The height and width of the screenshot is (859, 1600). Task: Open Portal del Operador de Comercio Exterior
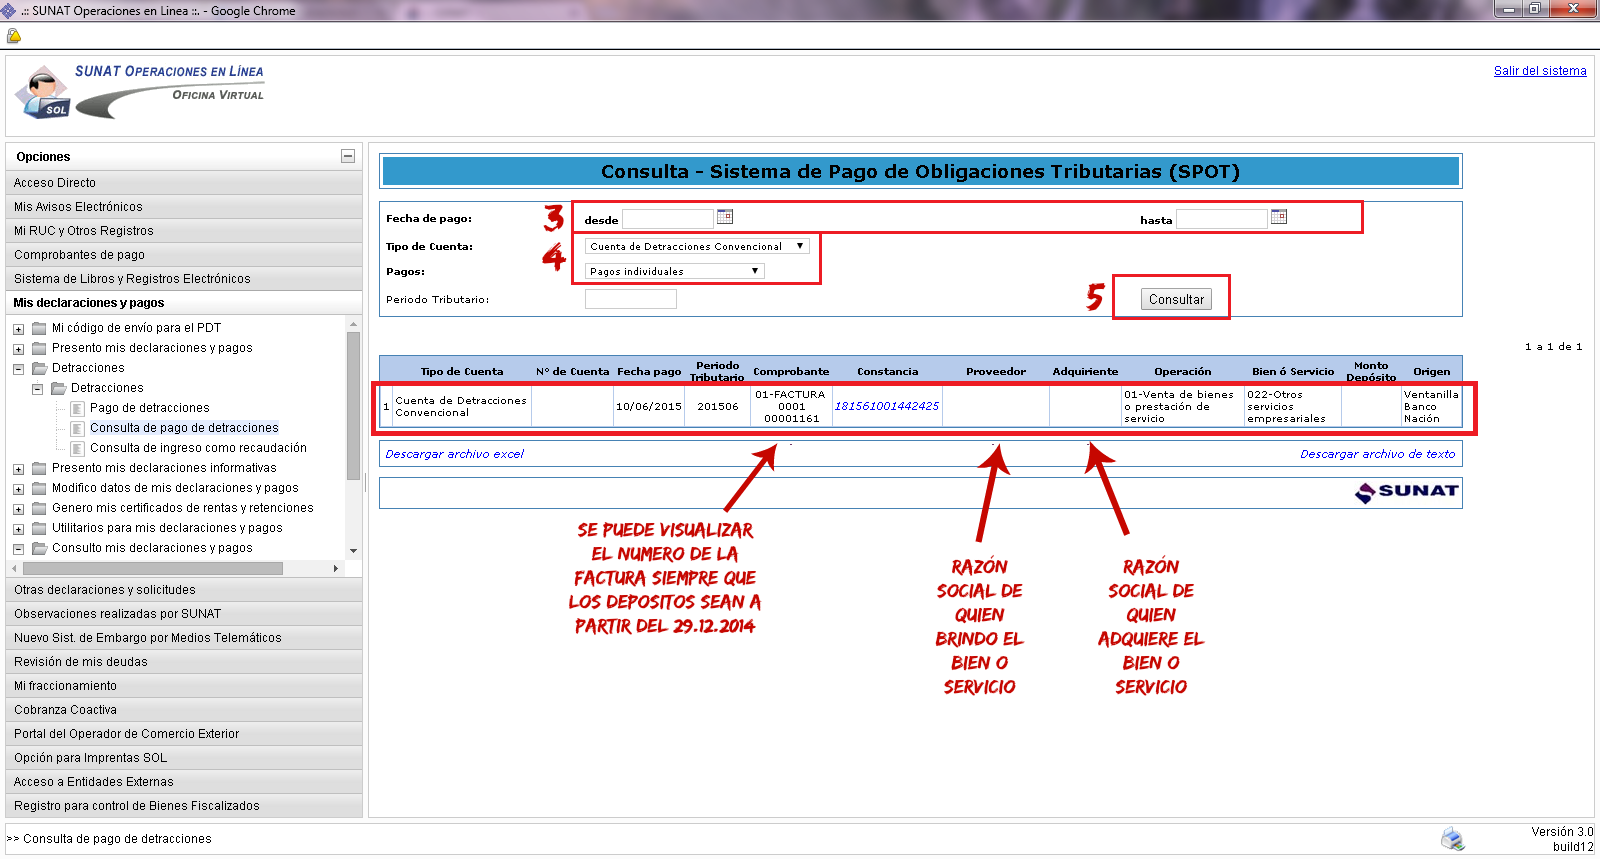click(184, 734)
